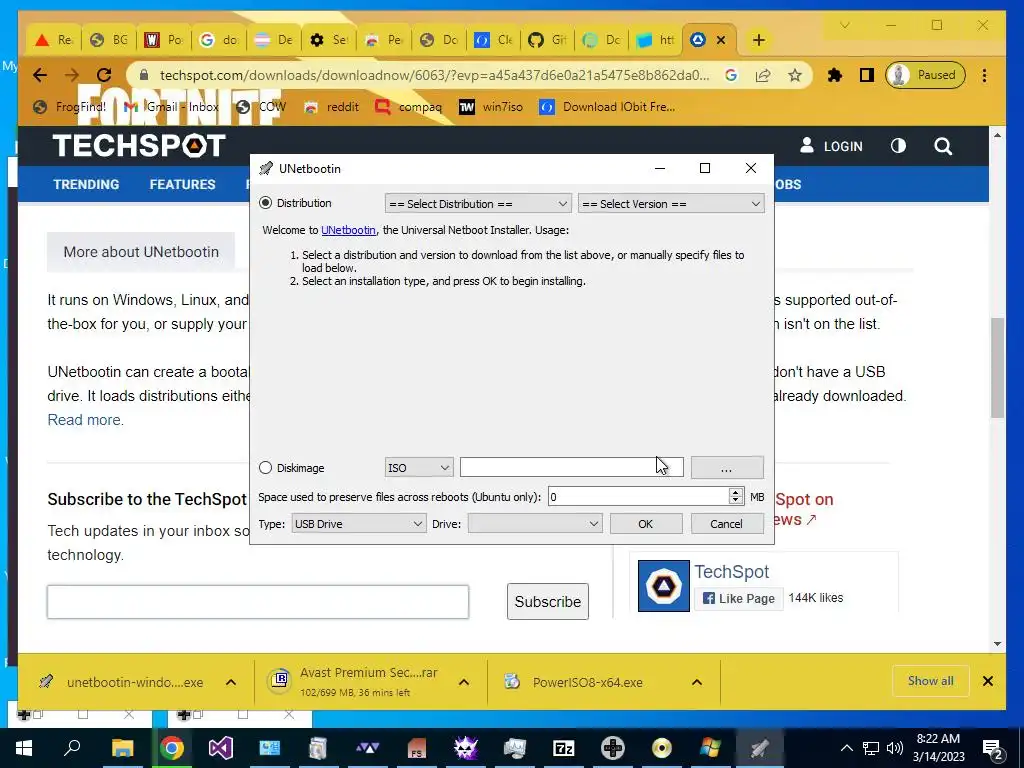Image resolution: width=1024 pixels, height=768 pixels.
Task: Open Windows Start menu
Action: click(x=24, y=748)
